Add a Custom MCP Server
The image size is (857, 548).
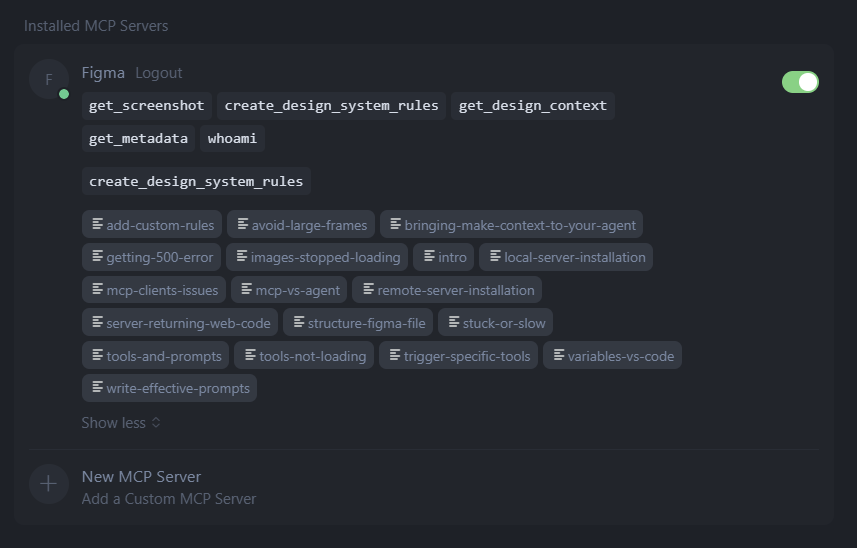point(168,498)
